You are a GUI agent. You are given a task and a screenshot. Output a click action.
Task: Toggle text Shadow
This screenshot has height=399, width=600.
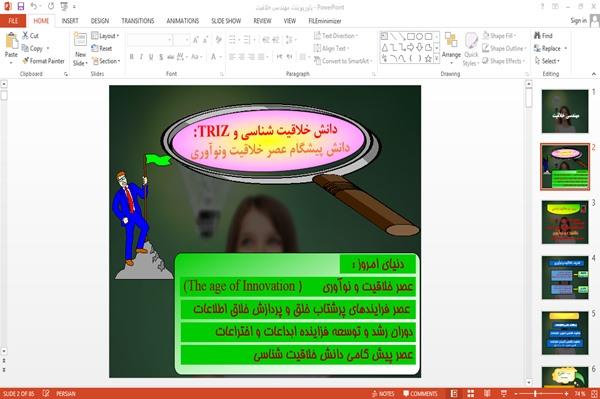(161, 57)
